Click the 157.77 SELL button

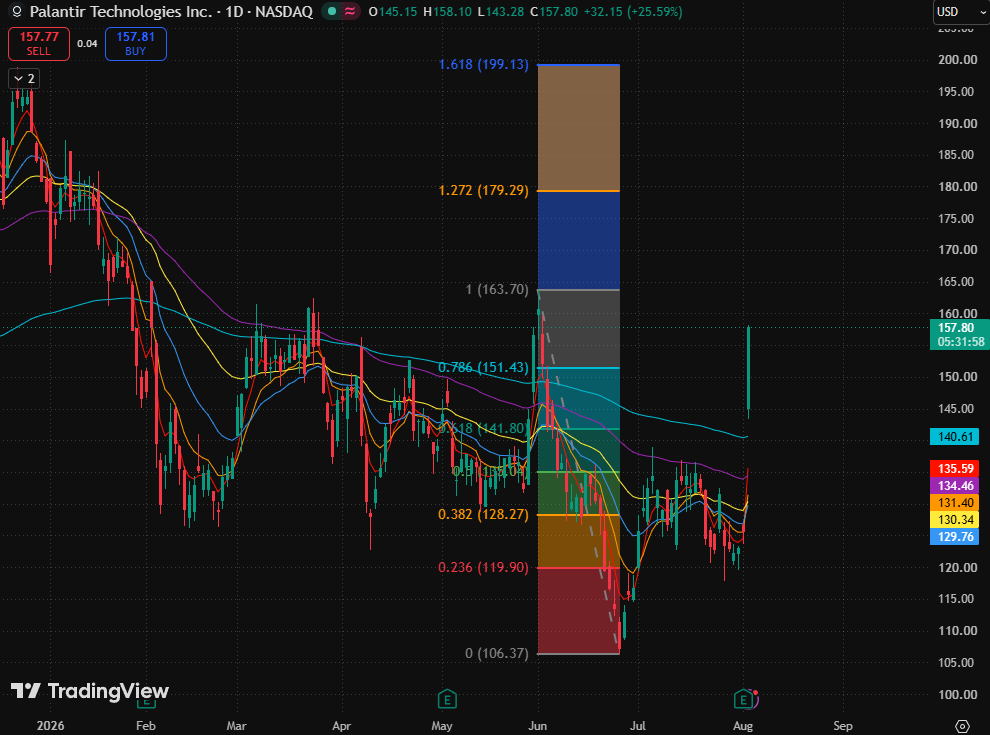coord(39,44)
